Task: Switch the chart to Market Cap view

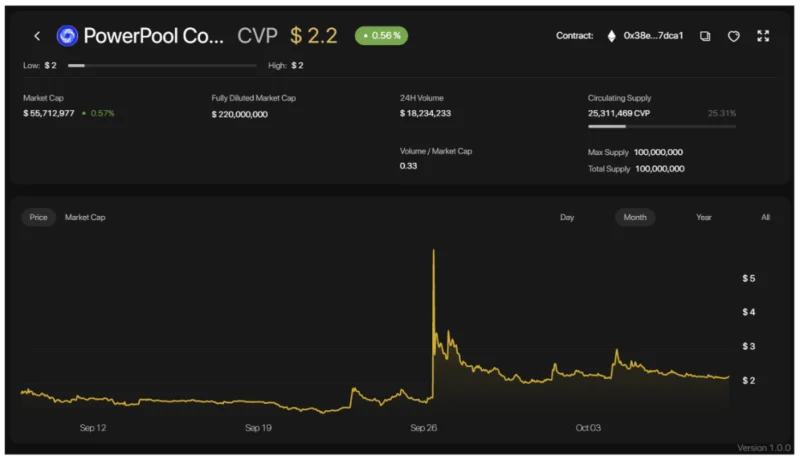Action: [x=85, y=217]
